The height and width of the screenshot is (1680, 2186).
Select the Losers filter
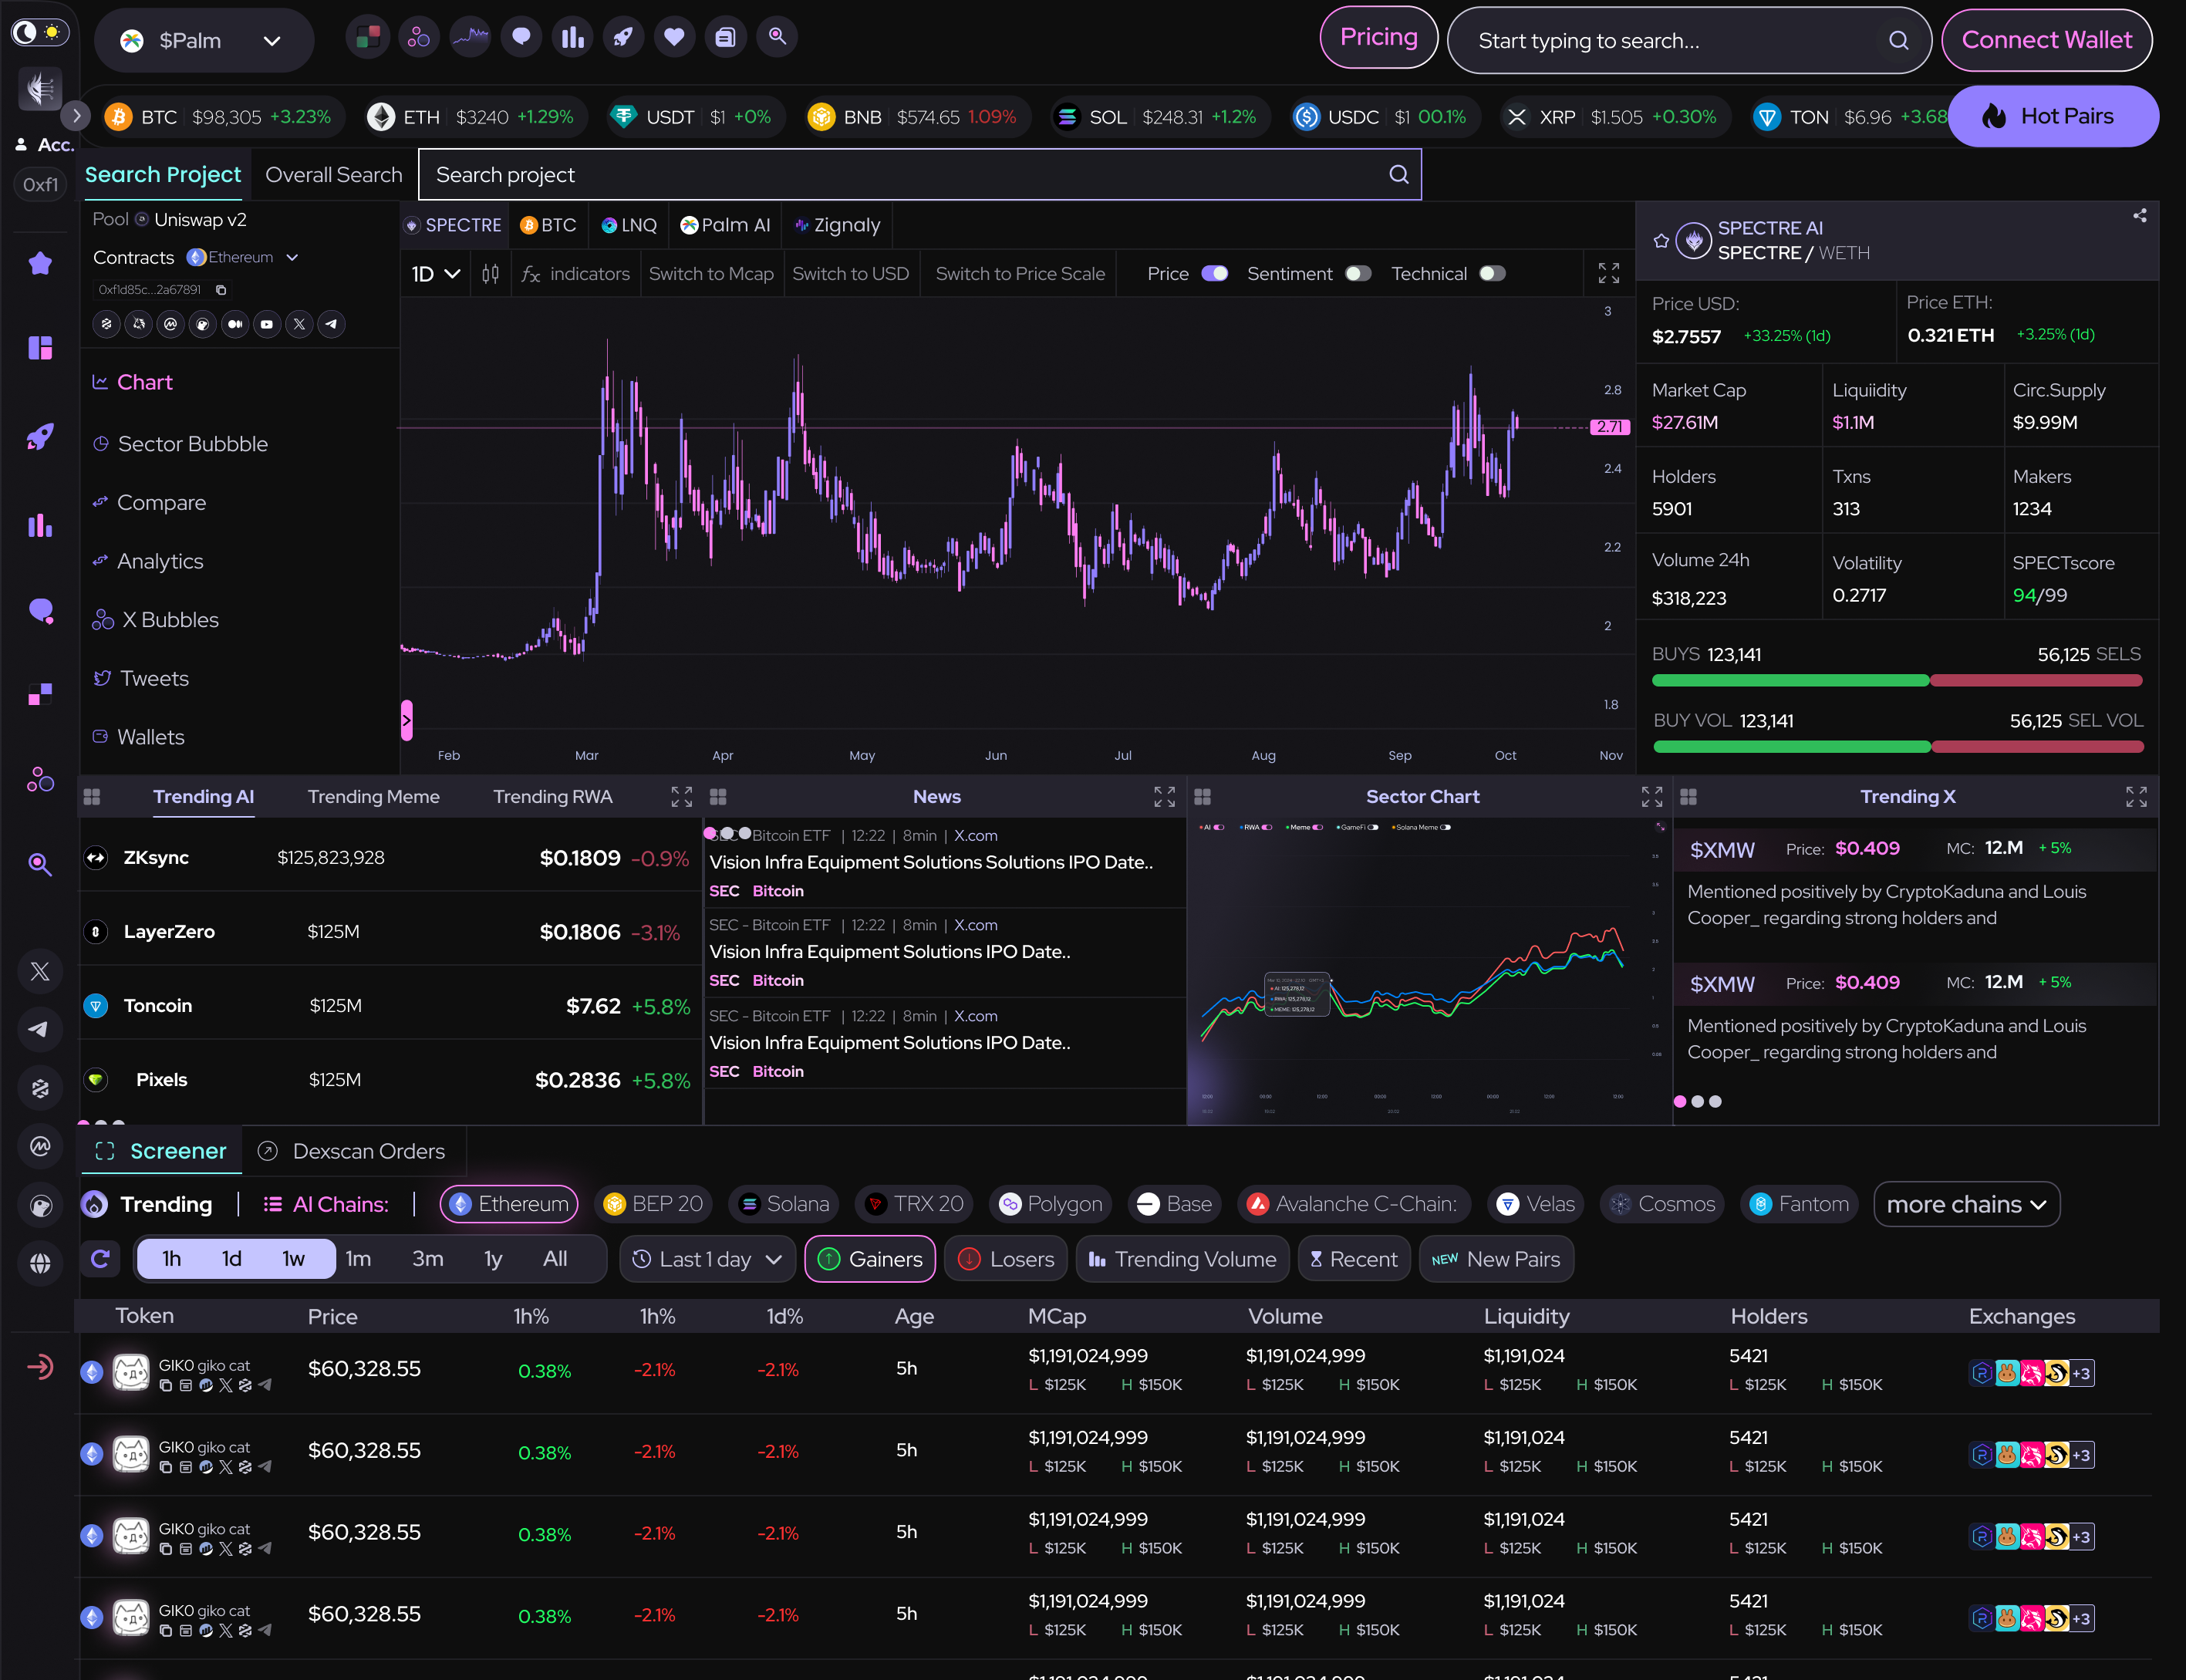[1007, 1260]
